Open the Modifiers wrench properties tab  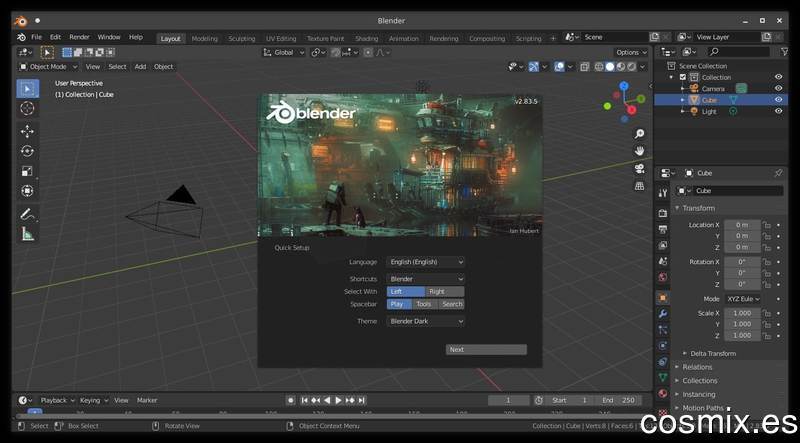[x=662, y=313]
